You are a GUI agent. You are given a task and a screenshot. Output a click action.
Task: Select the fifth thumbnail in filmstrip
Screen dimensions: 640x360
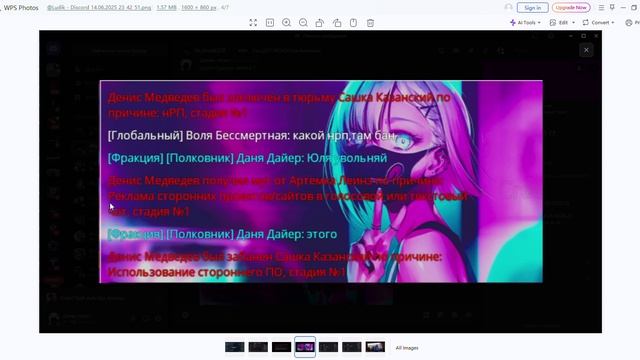(x=328, y=347)
